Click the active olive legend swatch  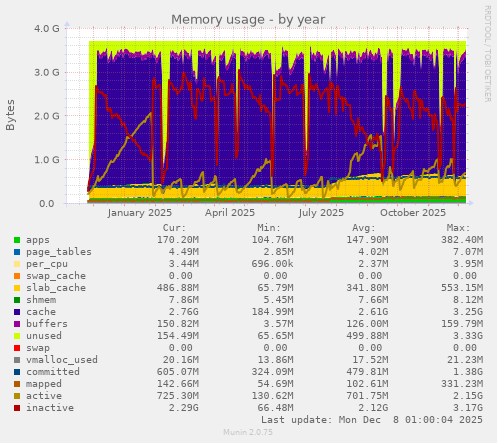coord(17,396)
